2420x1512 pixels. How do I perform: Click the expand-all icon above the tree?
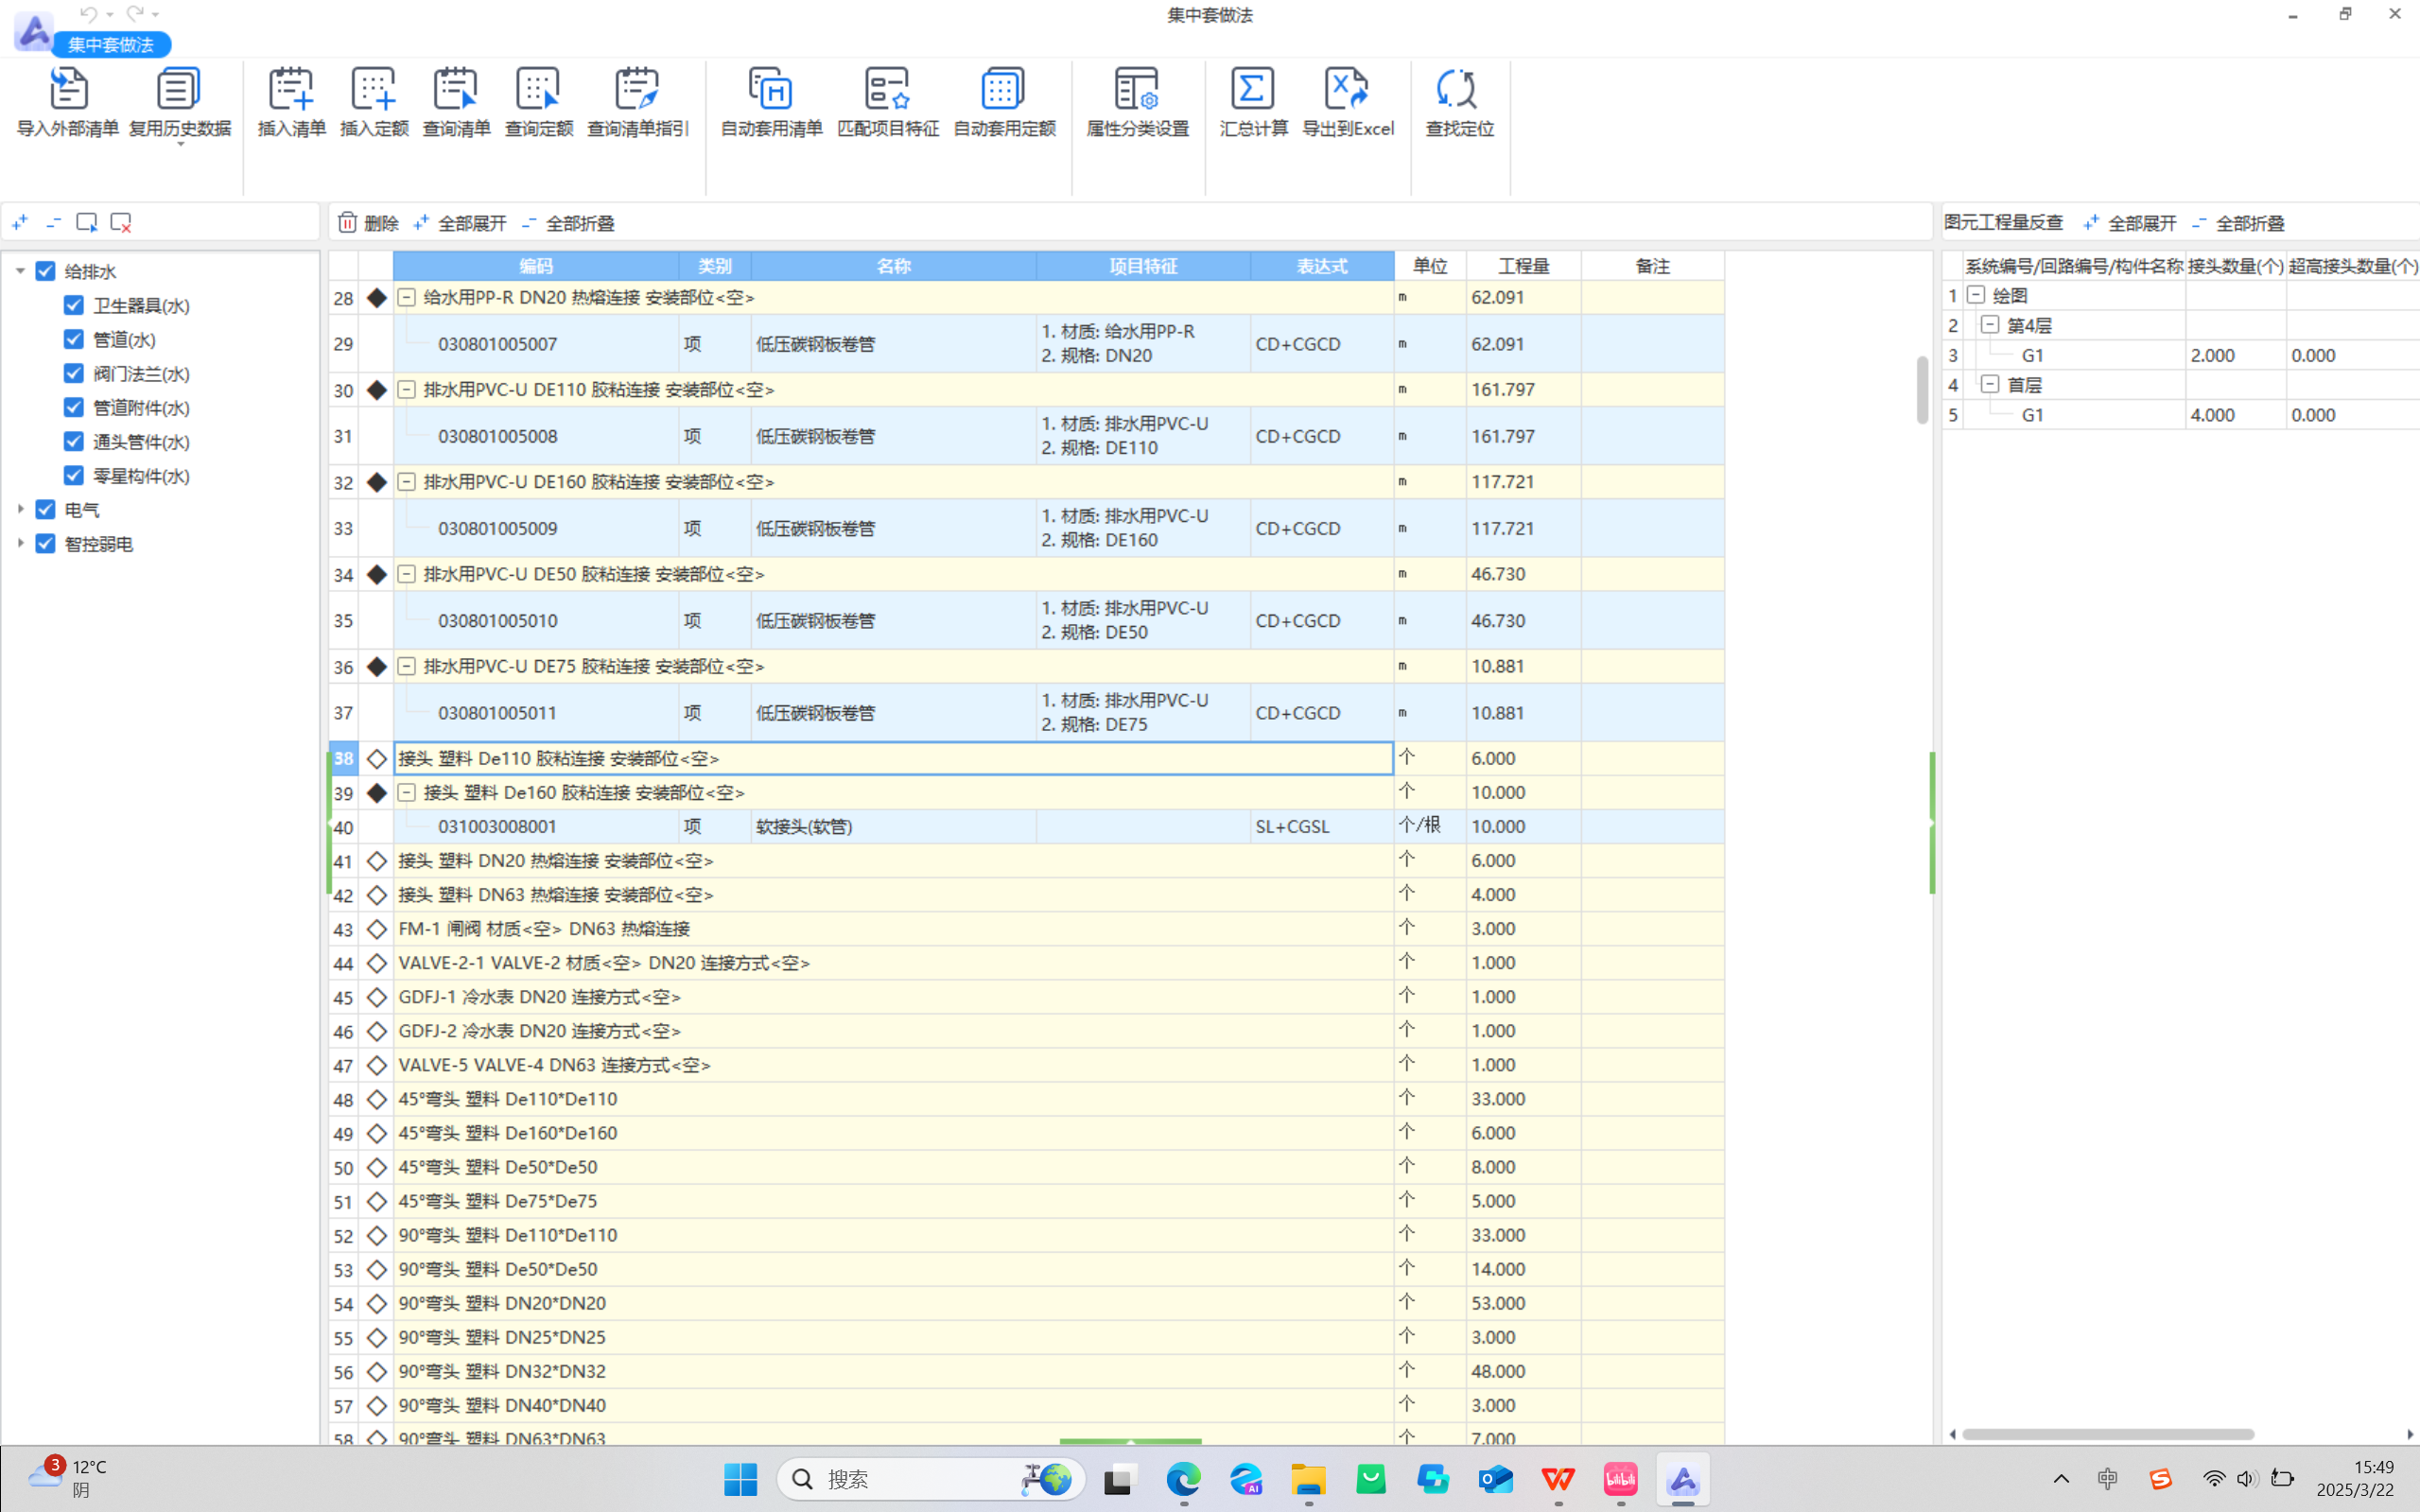(20, 222)
